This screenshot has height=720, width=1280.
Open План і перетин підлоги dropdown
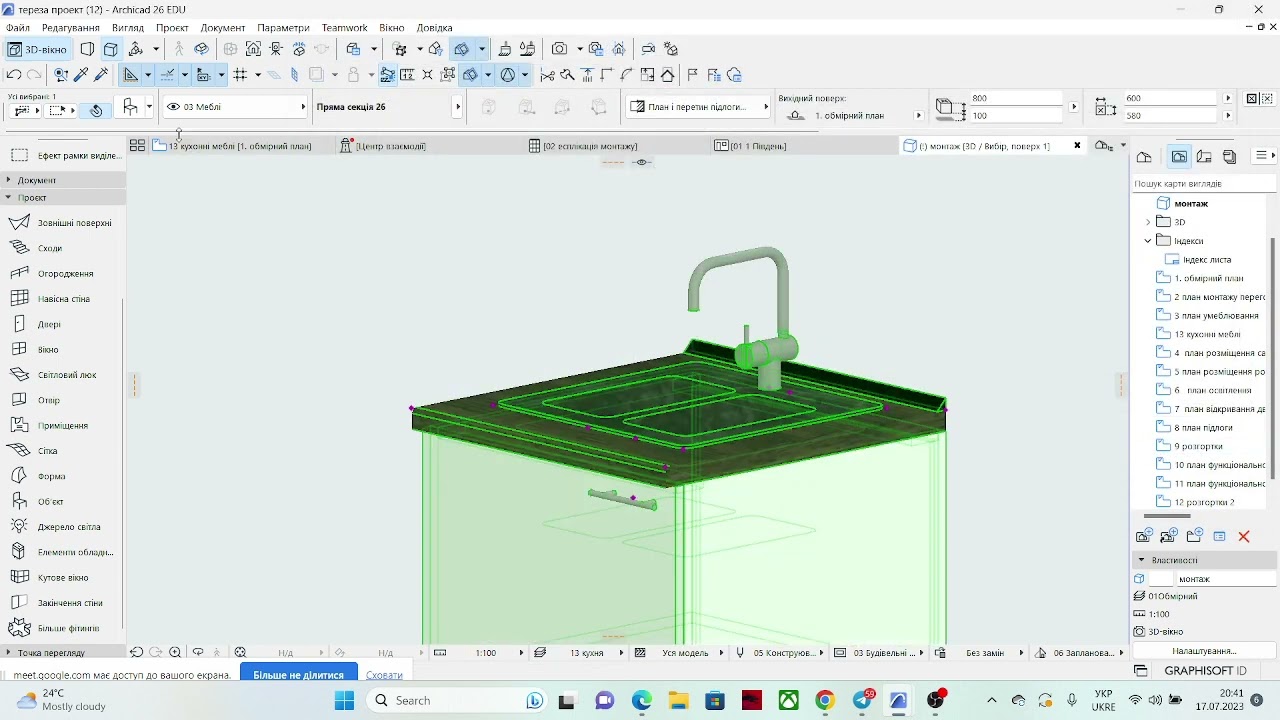[x=699, y=107]
